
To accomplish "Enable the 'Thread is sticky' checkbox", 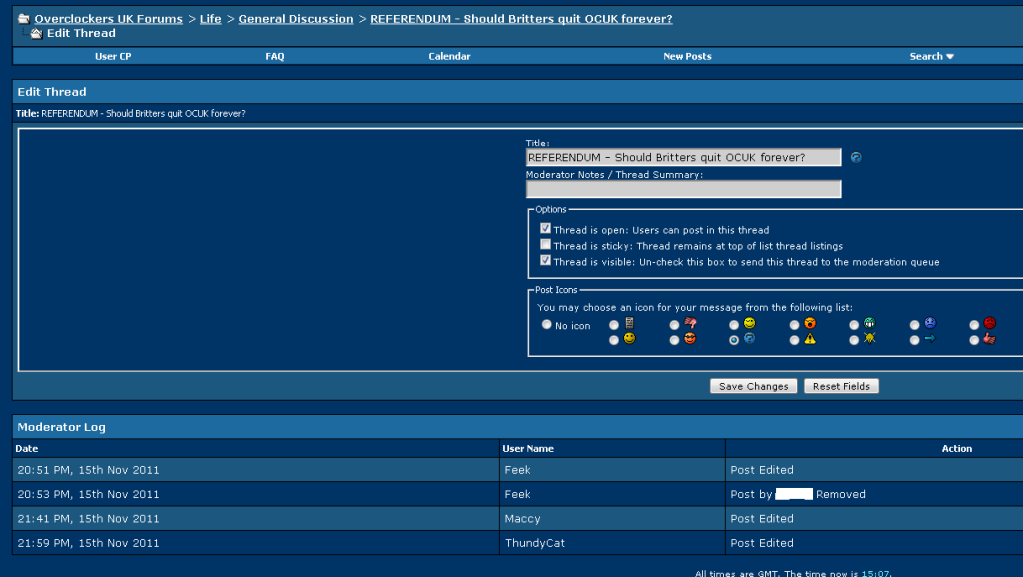I will [x=545, y=245].
